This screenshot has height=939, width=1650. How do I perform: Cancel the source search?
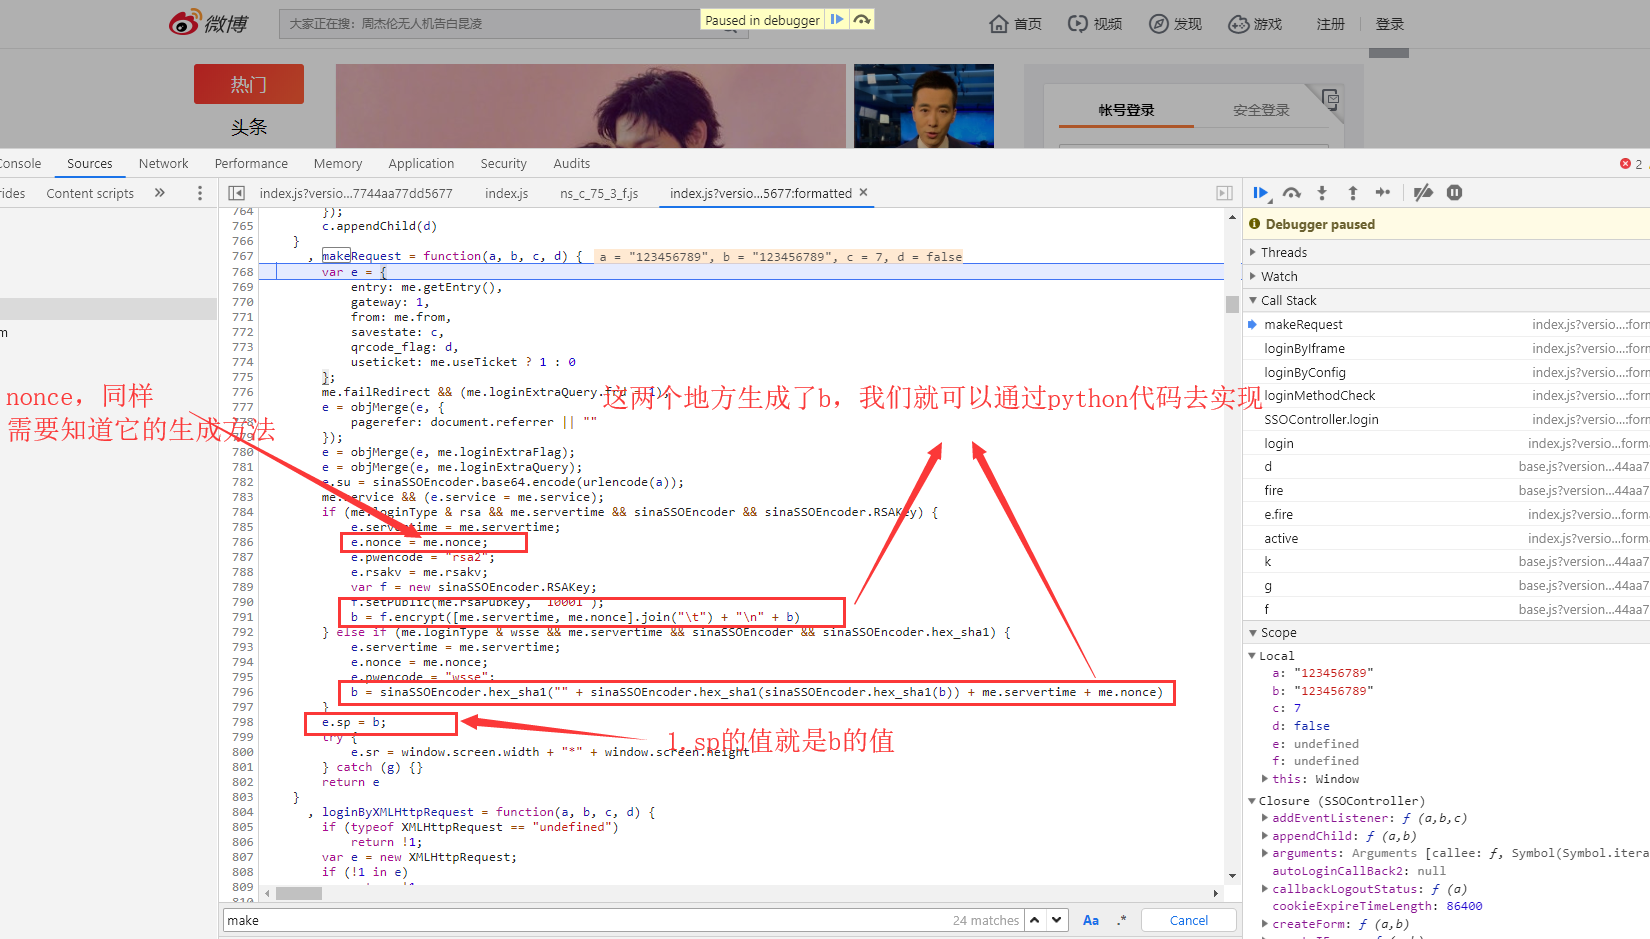click(x=1189, y=920)
